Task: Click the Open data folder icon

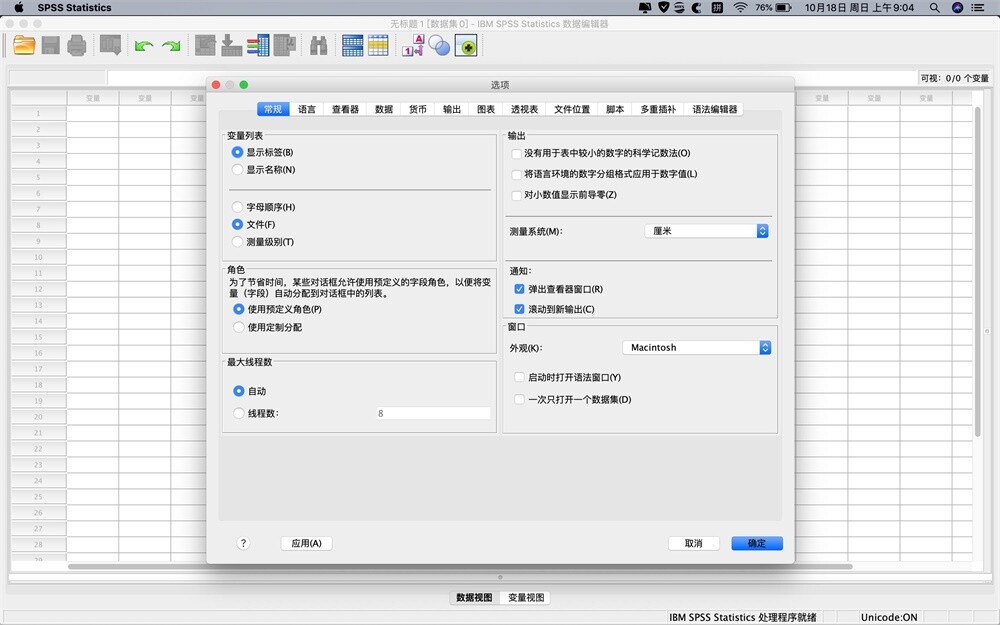Action: pyautogui.click(x=24, y=45)
